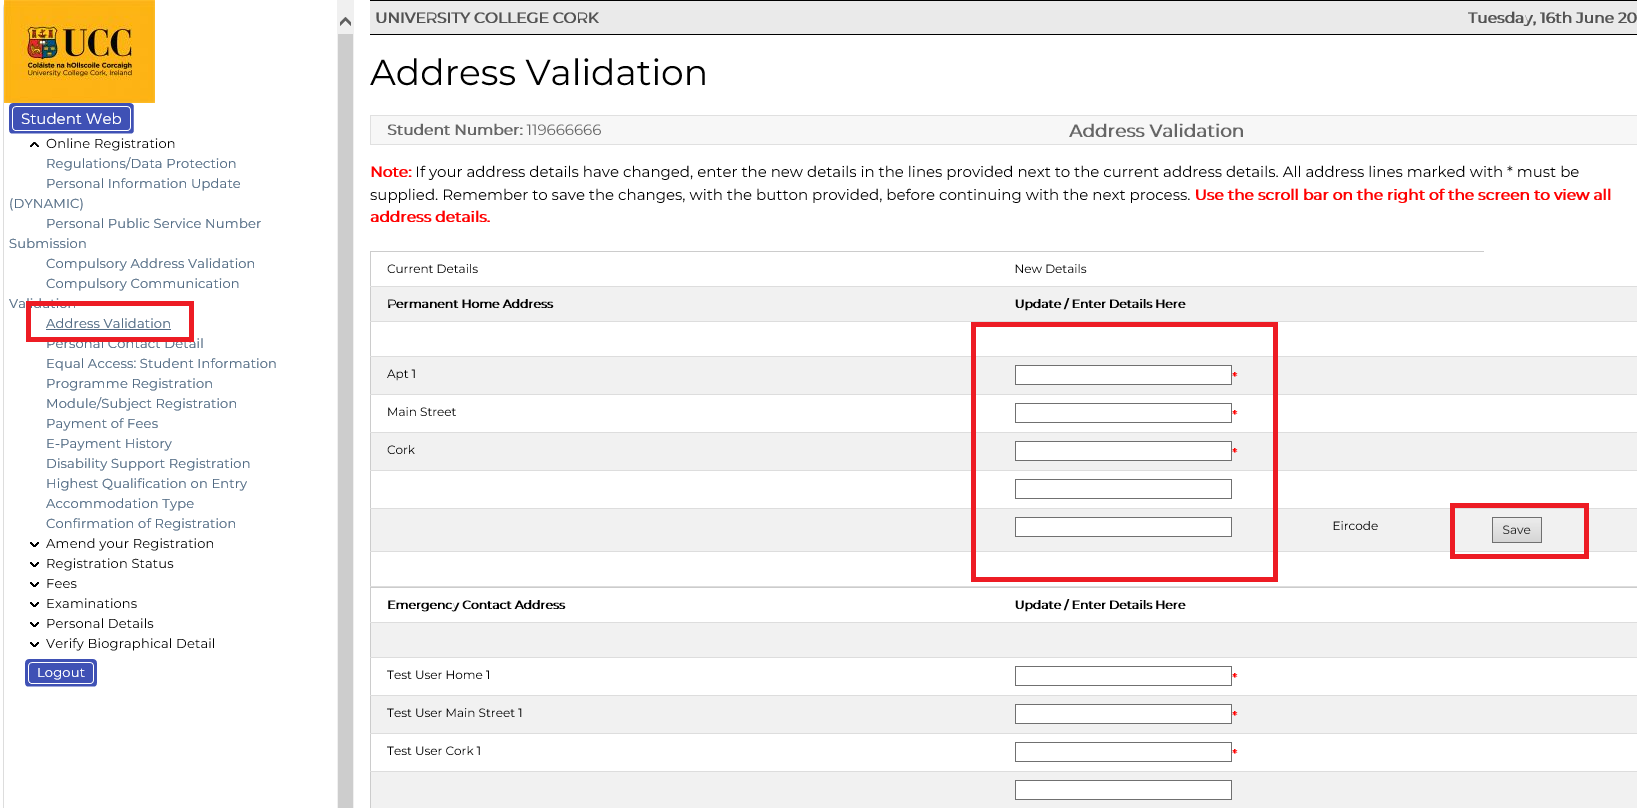Click the Logout button
The height and width of the screenshot is (808, 1637).
tap(61, 673)
